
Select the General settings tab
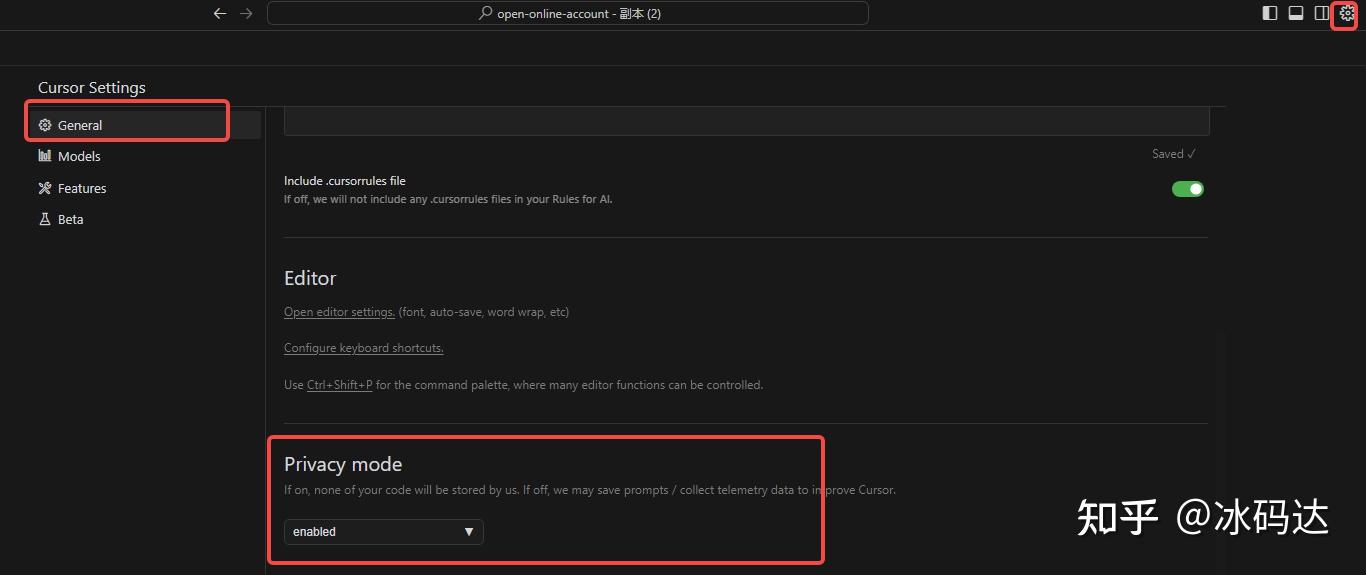[x=145, y=125]
